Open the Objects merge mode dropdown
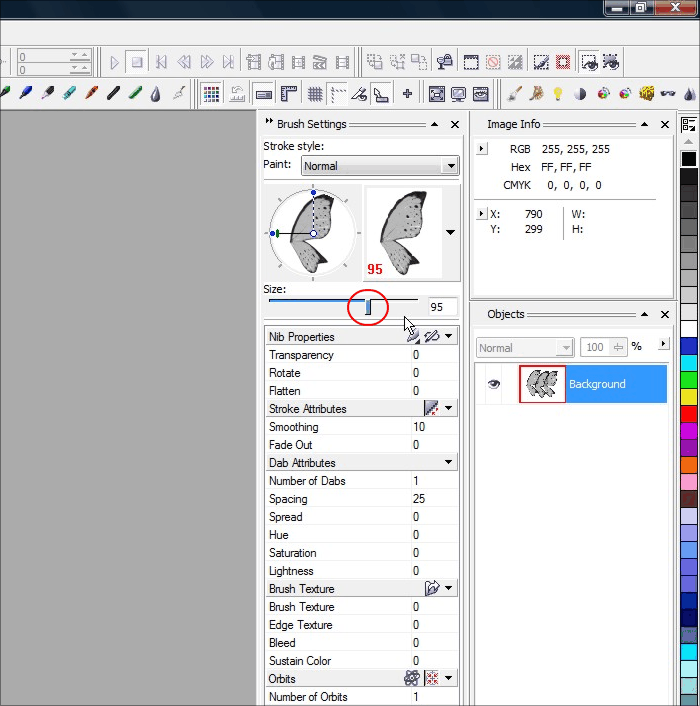The image size is (700, 706). tap(524, 347)
